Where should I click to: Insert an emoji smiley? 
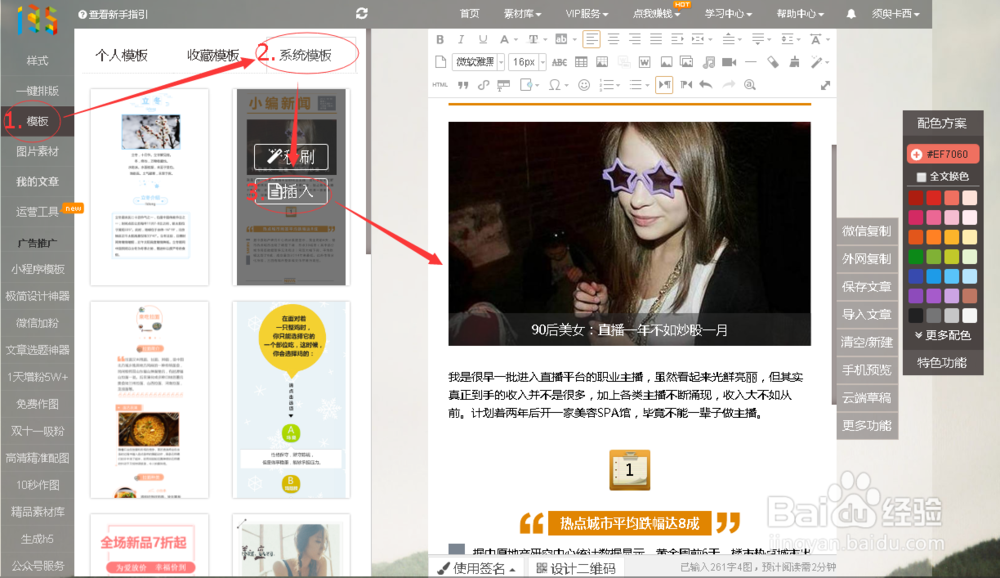point(584,85)
